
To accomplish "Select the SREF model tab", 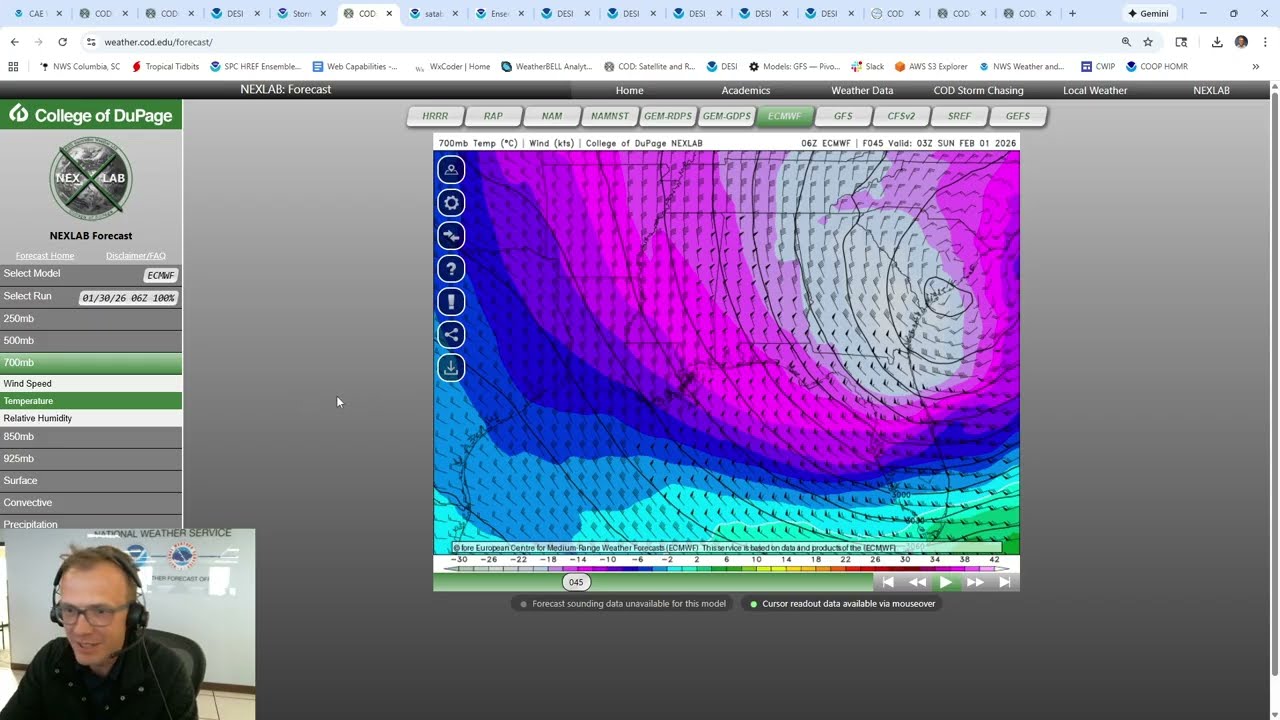I will tap(959, 116).
